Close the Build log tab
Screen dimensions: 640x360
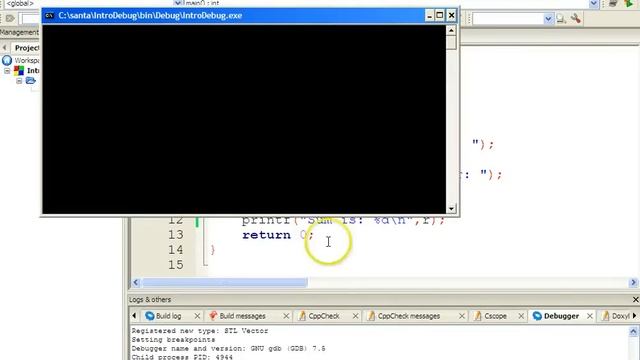[197, 316]
